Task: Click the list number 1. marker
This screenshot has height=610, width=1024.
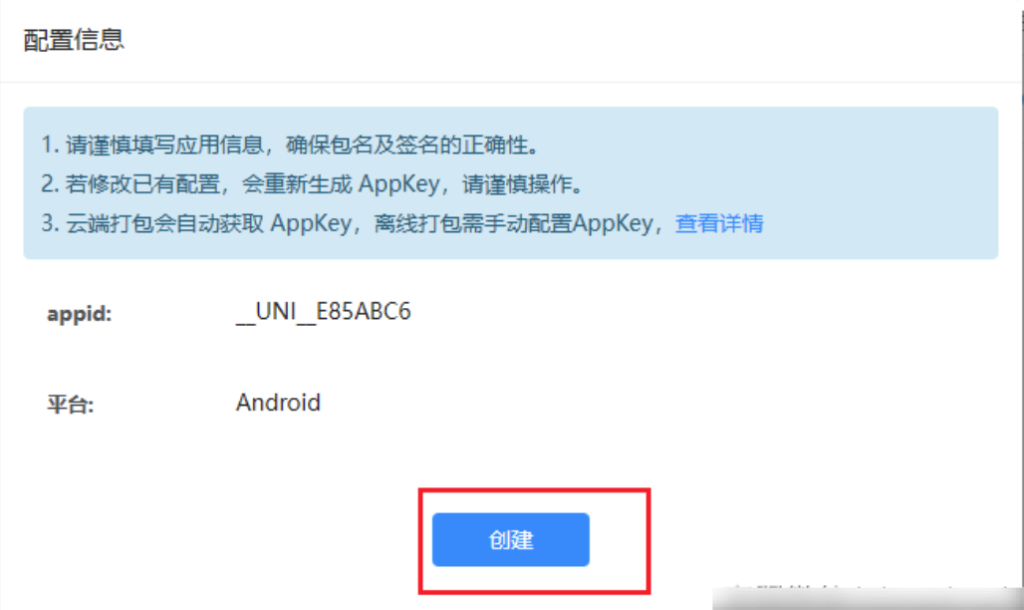Action: click(50, 145)
